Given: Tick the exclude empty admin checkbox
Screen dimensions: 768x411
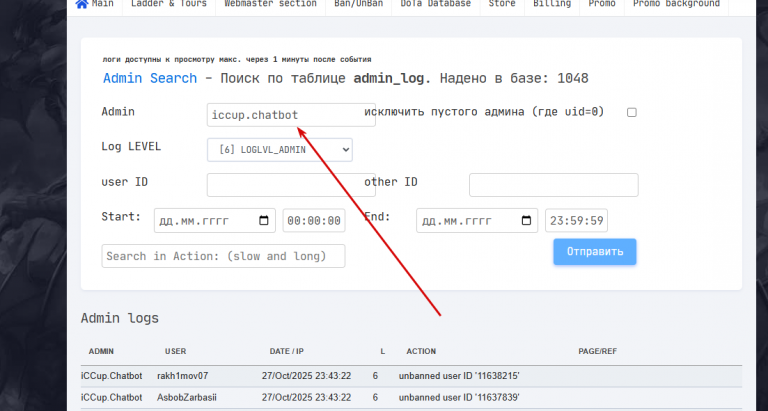Looking at the screenshot, I should (x=632, y=112).
